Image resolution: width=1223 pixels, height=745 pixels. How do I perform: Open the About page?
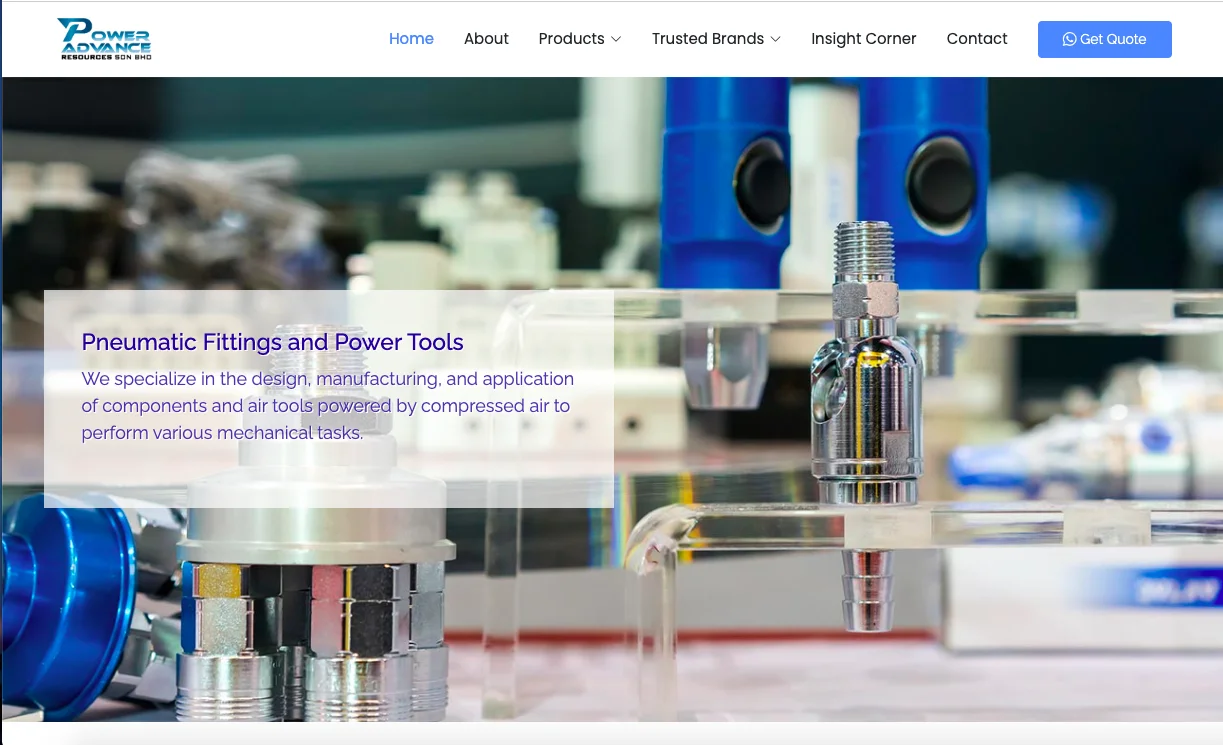coord(486,39)
